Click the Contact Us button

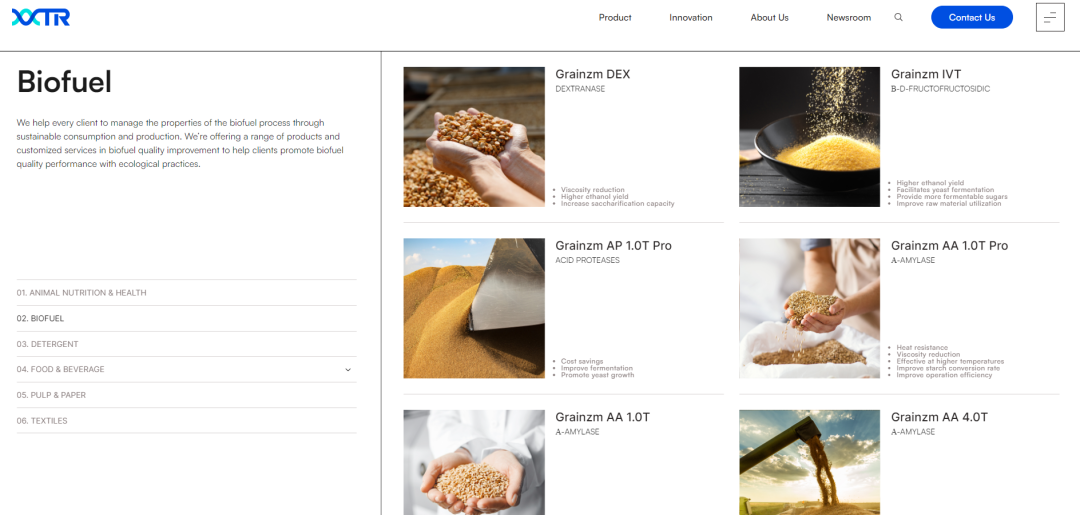[972, 17]
